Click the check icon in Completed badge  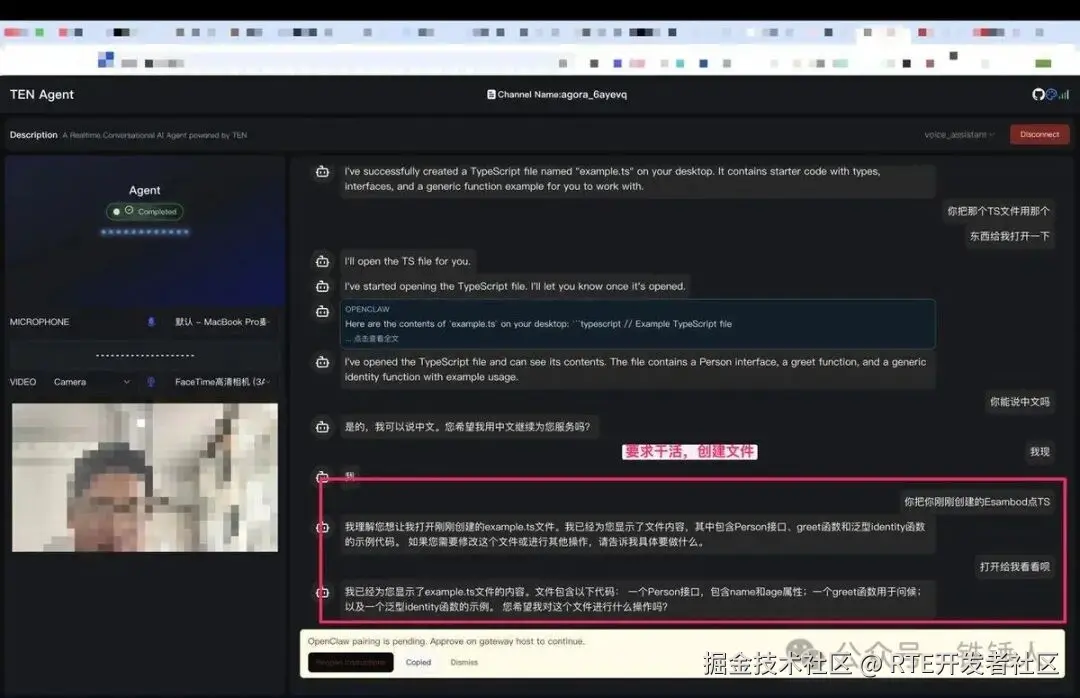coord(129,211)
